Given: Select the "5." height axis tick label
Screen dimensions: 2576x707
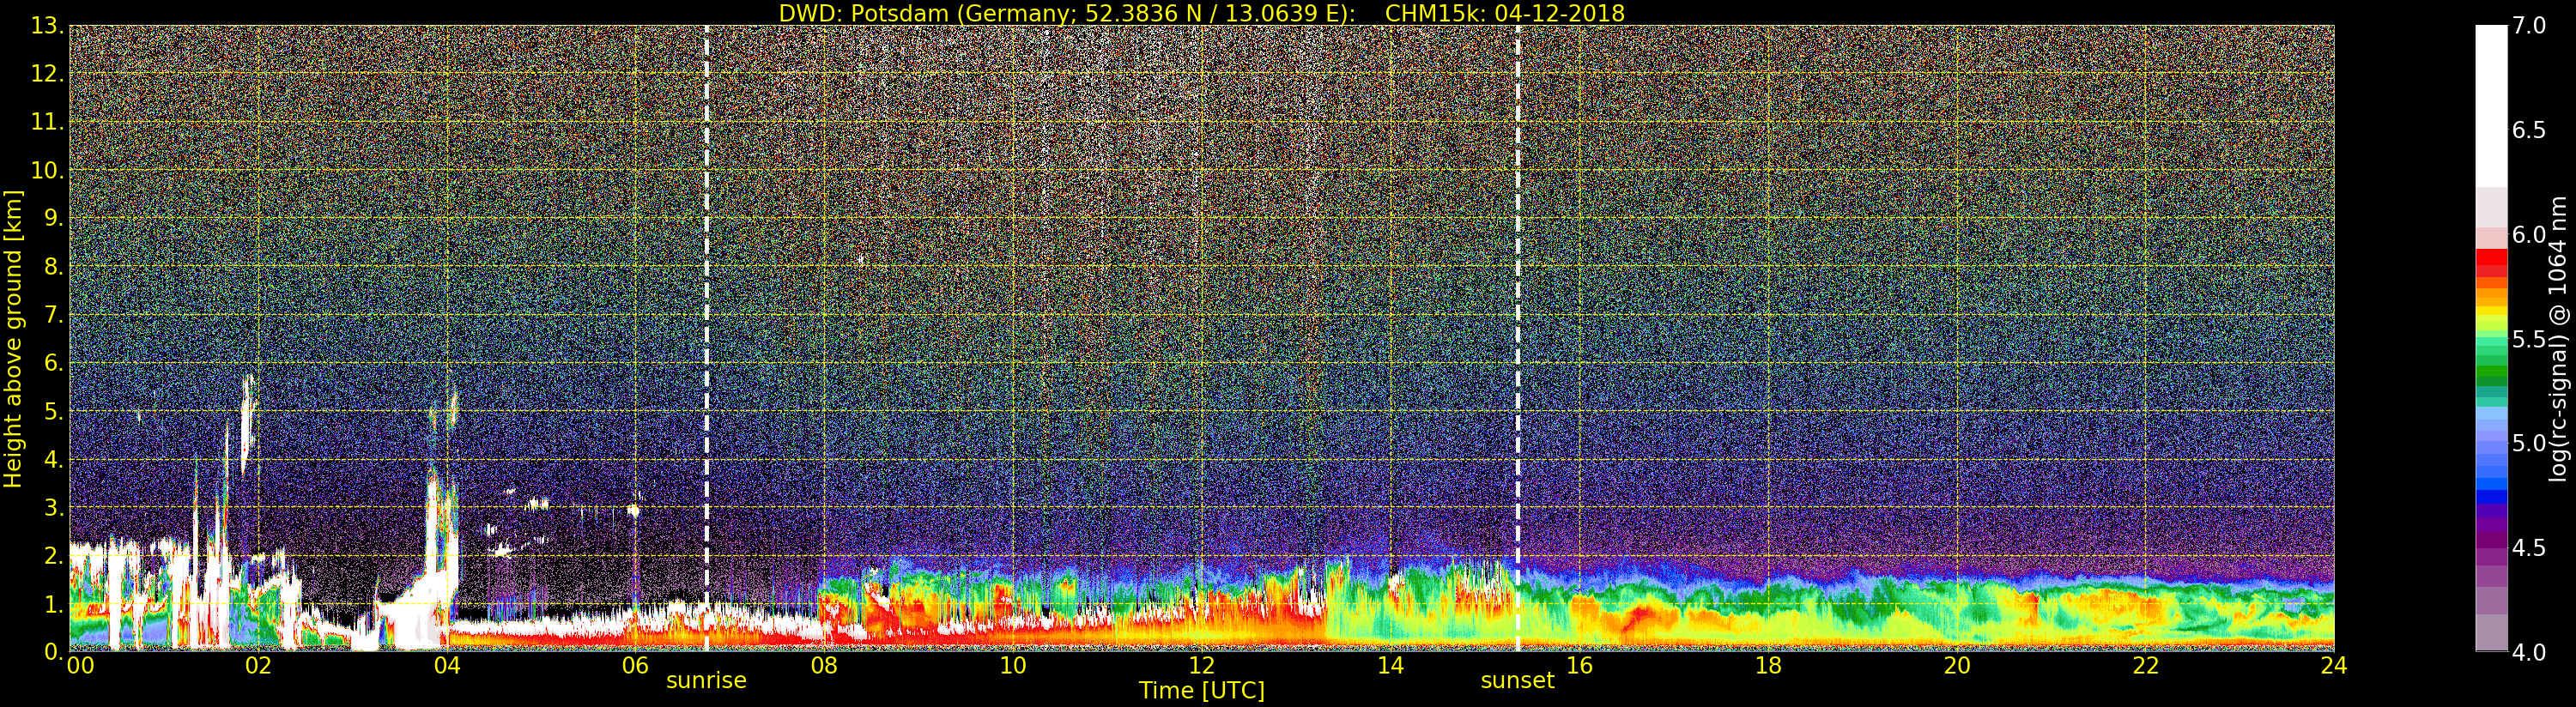Looking at the screenshot, I should (53, 411).
